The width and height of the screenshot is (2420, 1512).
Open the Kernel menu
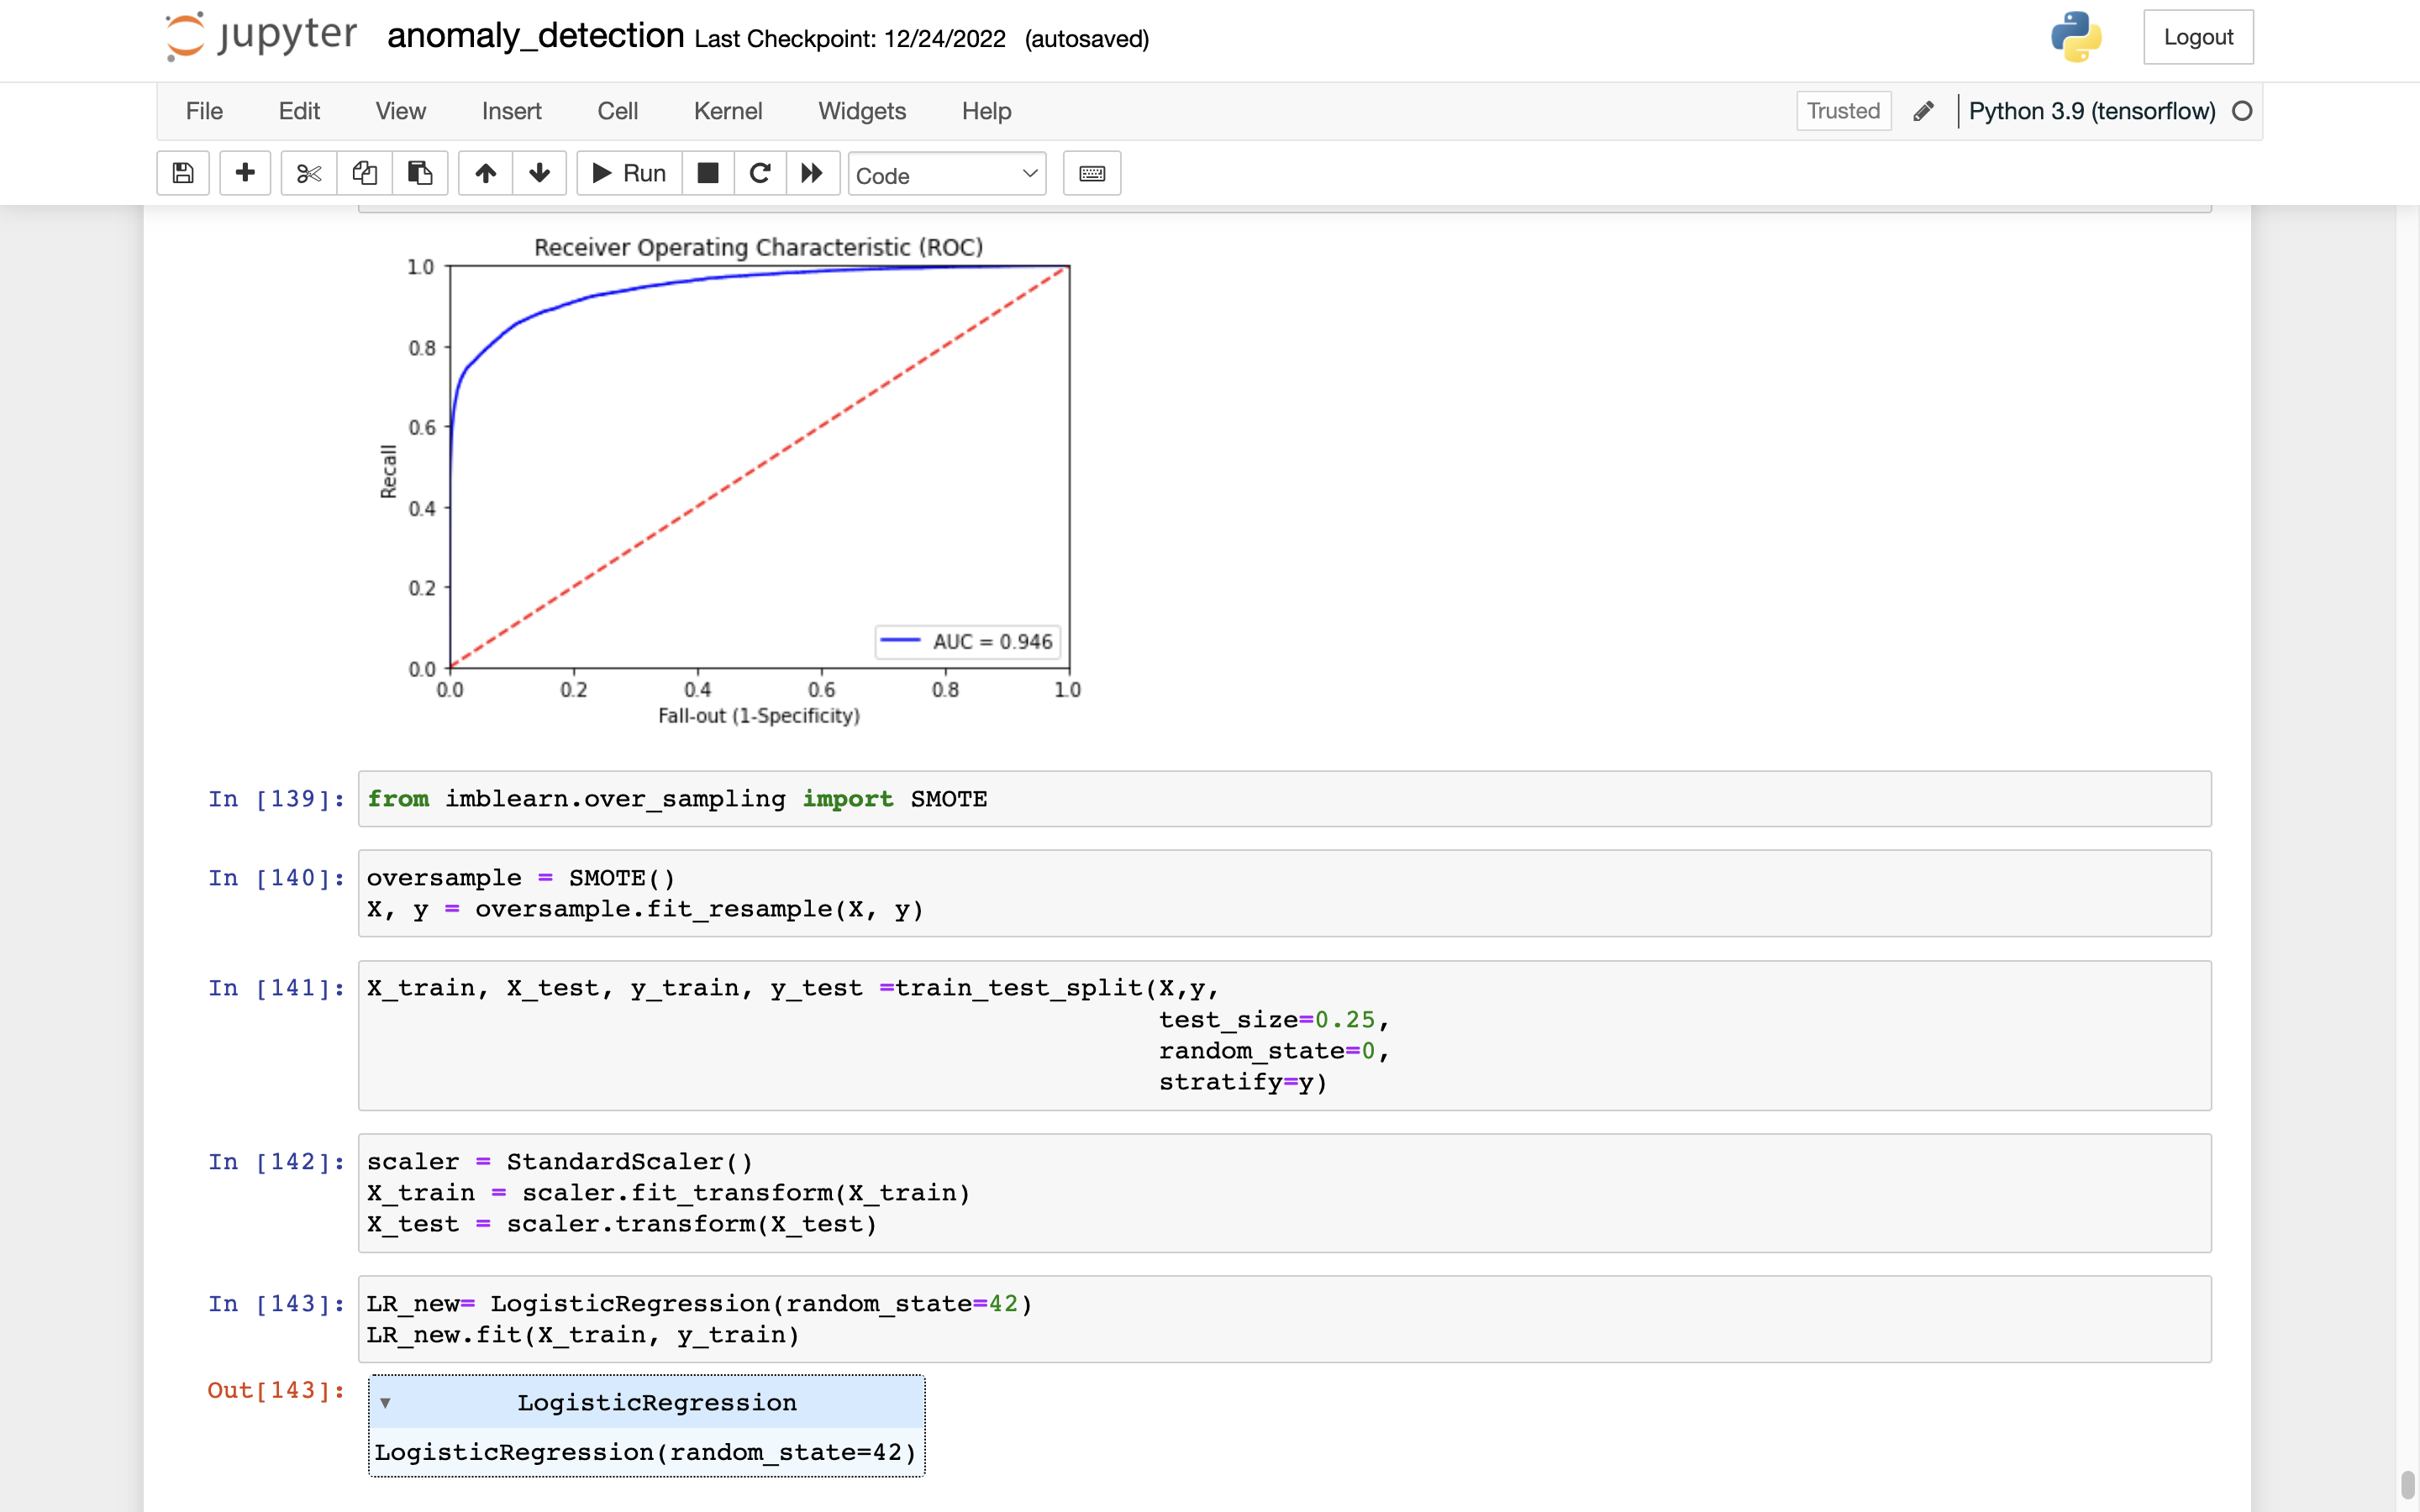(727, 111)
